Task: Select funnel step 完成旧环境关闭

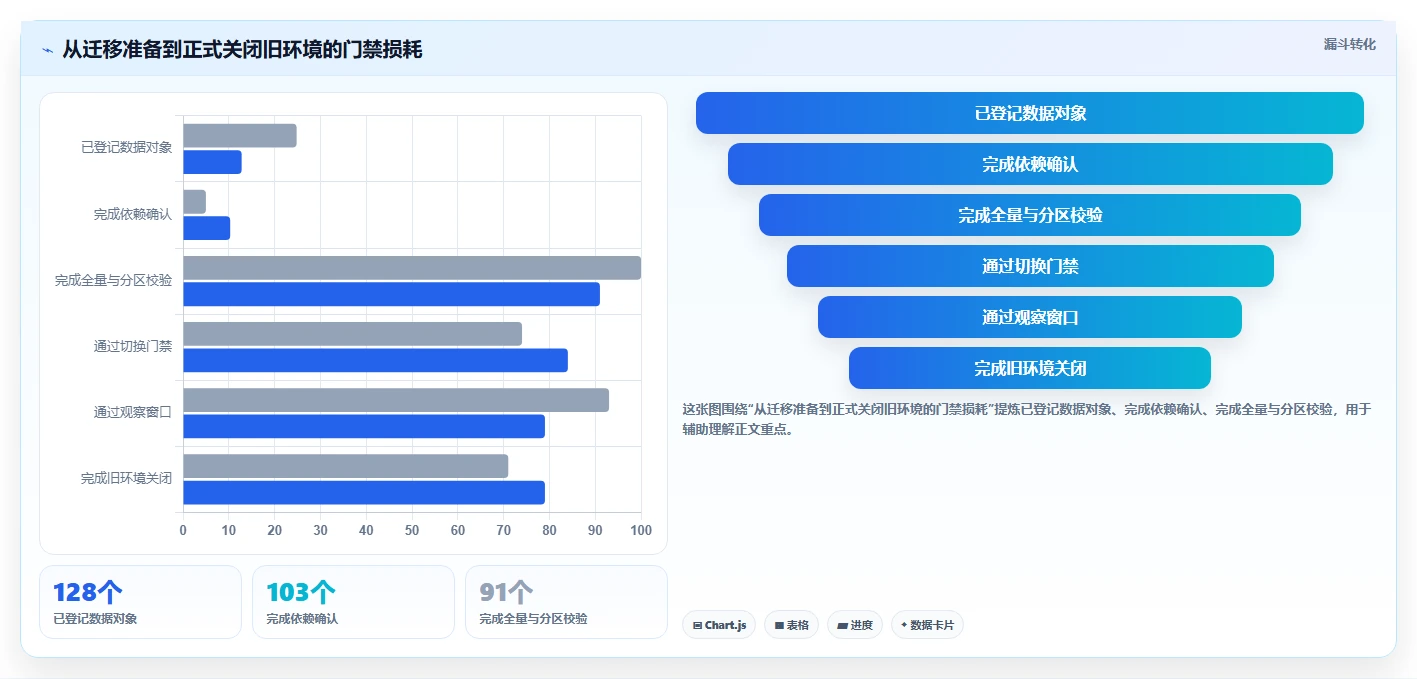Action: tap(1030, 368)
